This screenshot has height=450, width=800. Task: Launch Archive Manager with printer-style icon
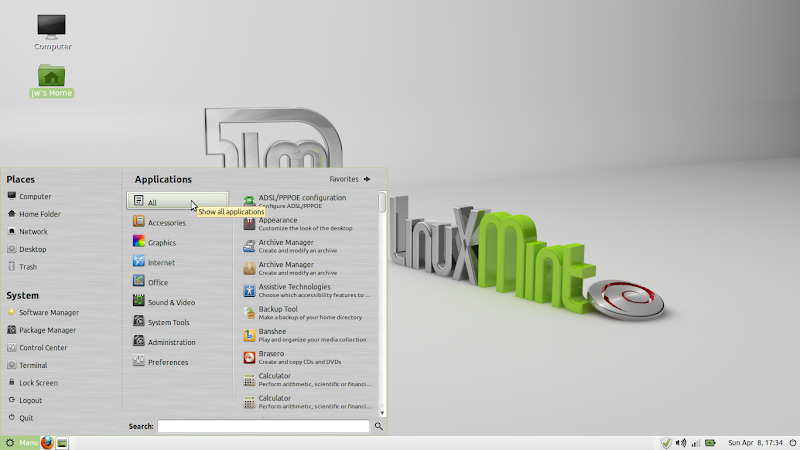[x=308, y=246]
